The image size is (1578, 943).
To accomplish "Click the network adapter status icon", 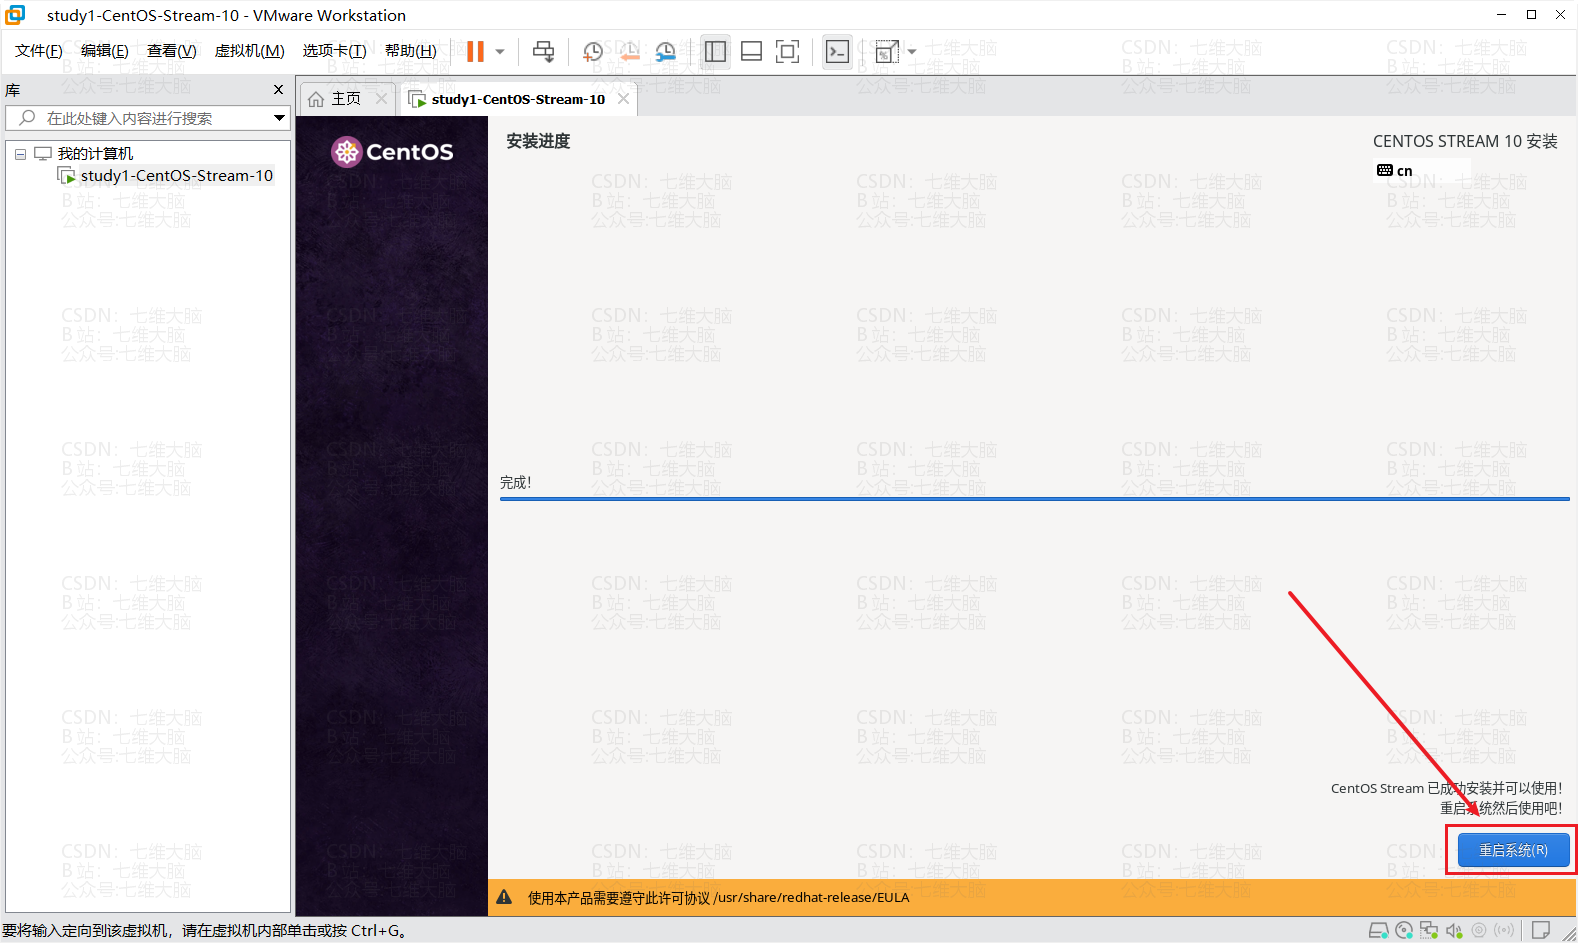I will click(1429, 930).
